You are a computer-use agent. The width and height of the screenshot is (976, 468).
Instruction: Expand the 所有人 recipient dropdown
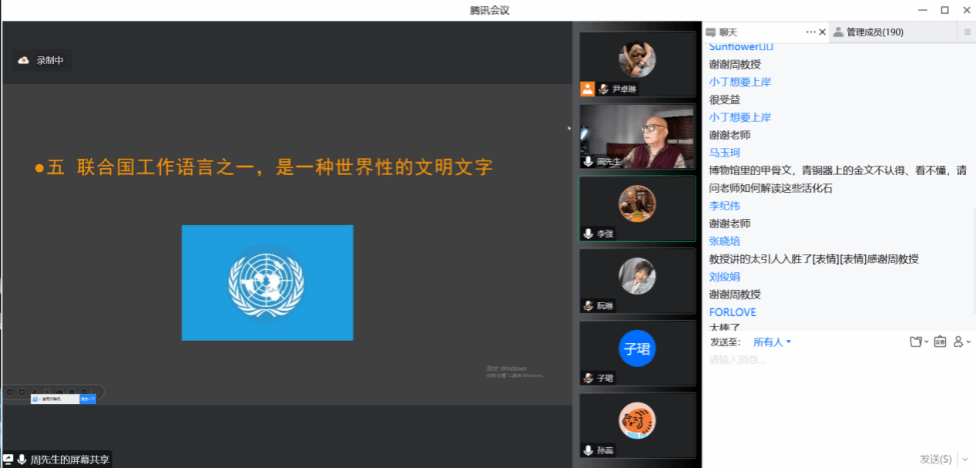(x=772, y=342)
